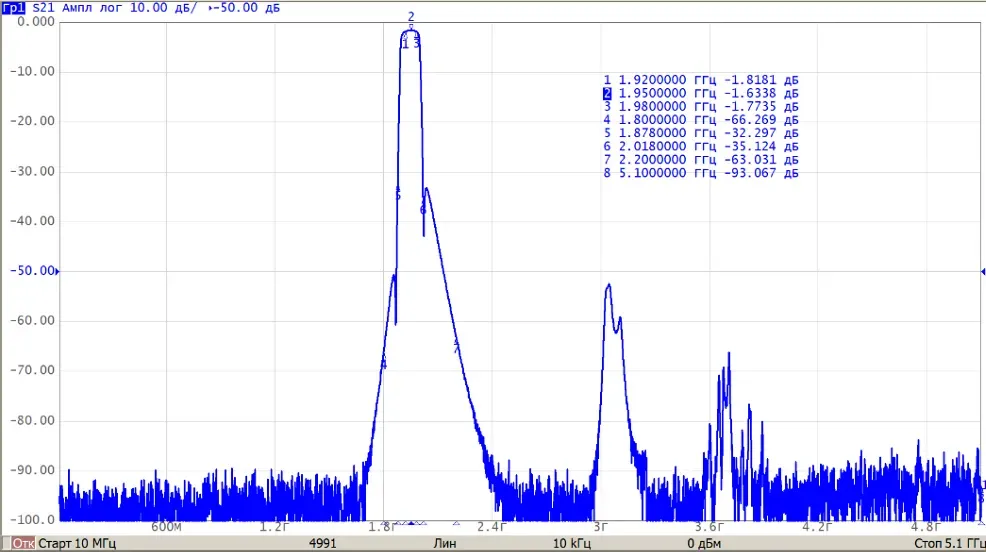Select the Гр1 trace label
This screenshot has height=552, width=986.
coord(13,8)
